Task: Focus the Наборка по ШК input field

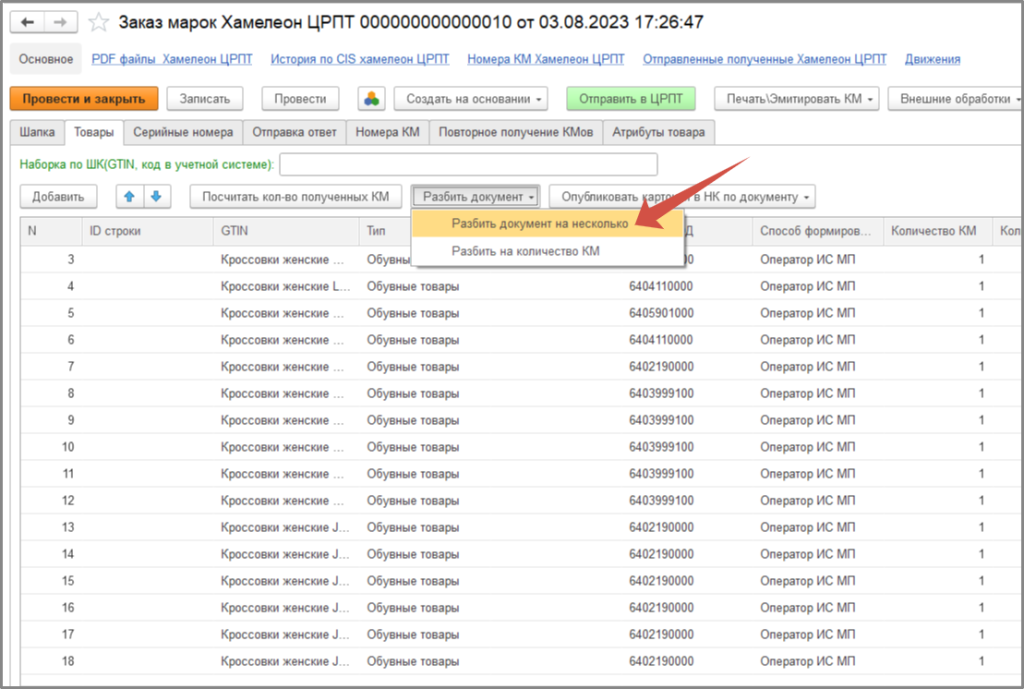Action: (x=468, y=165)
